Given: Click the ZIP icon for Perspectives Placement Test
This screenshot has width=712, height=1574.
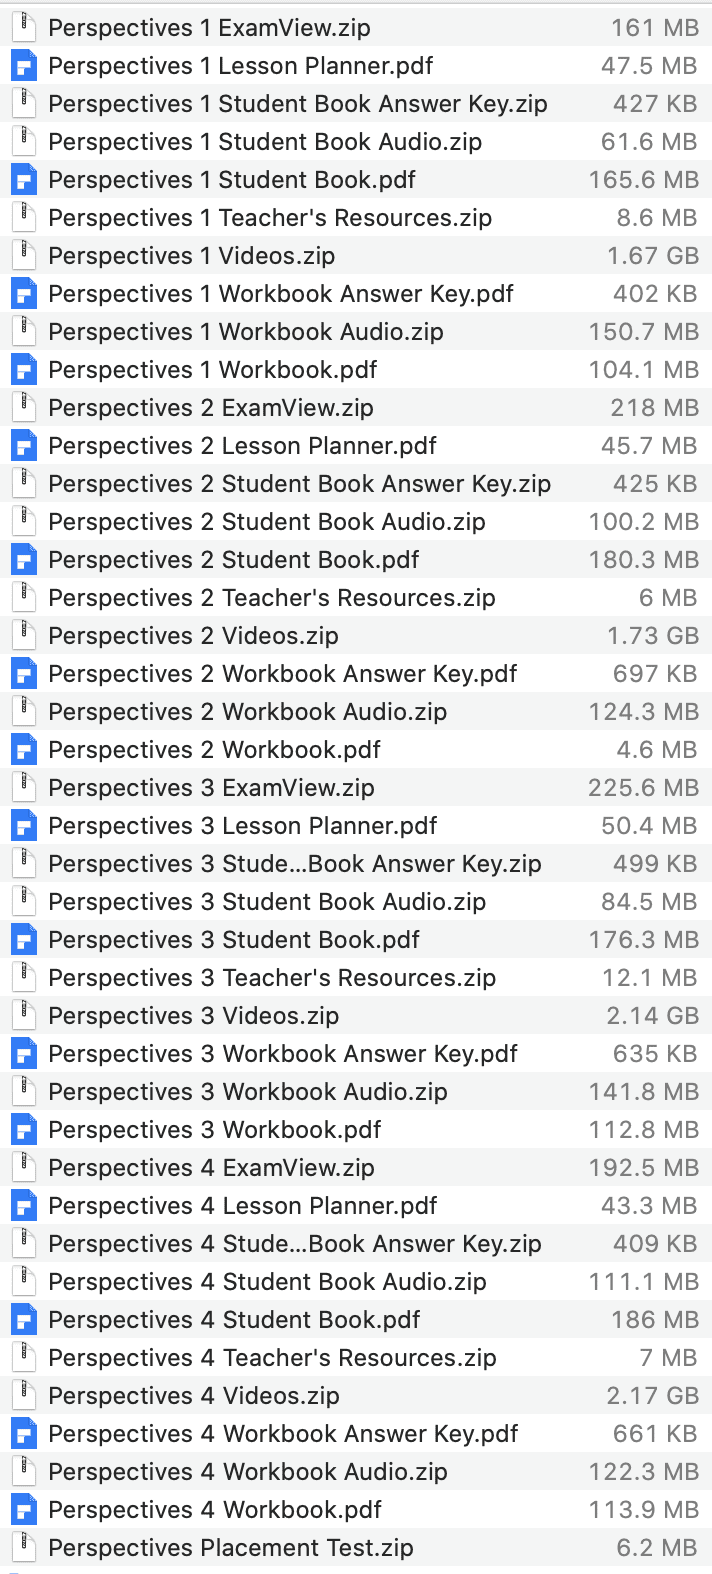Looking at the screenshot, I should click(x=24, y=1547).
